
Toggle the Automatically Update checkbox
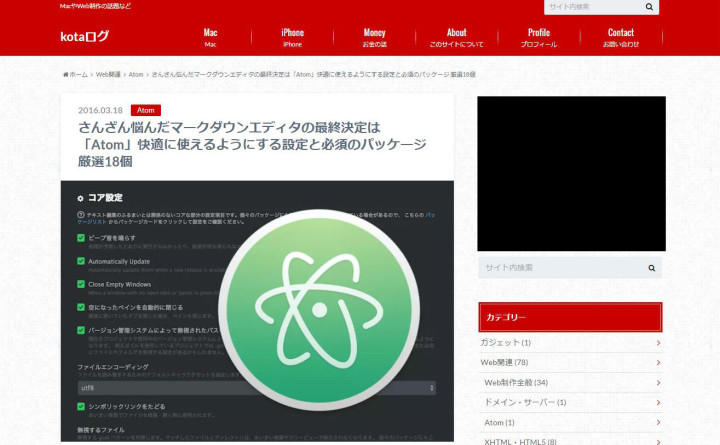81,261
